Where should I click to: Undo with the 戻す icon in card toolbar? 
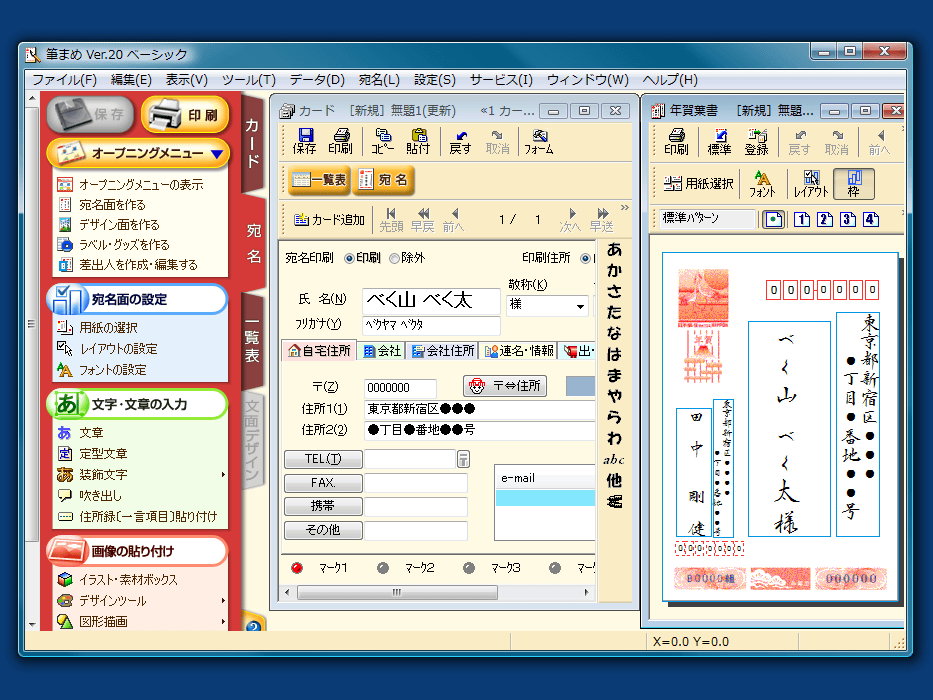click(x=461, y=142)
